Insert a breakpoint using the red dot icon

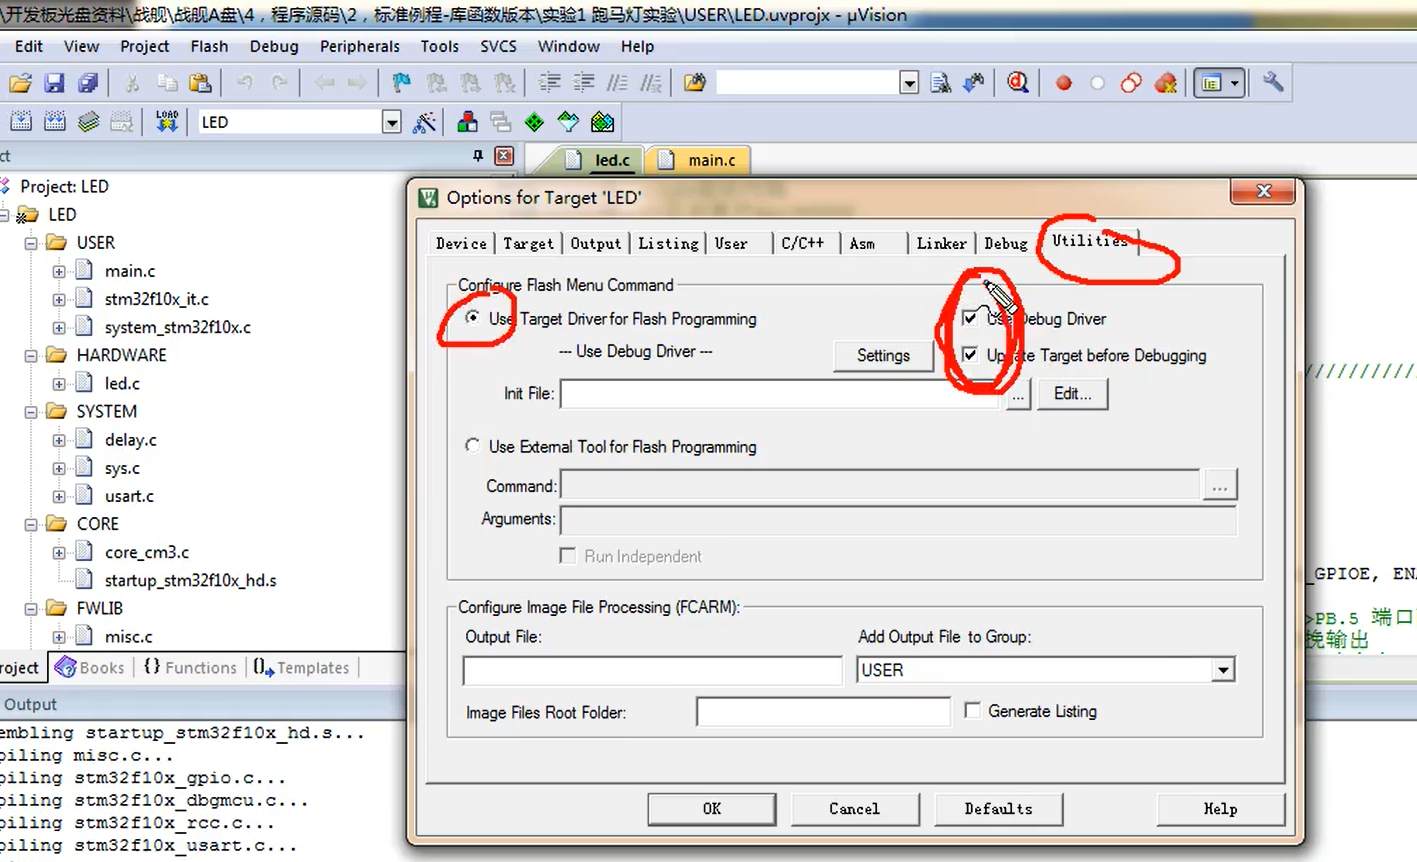point(1063,83)
